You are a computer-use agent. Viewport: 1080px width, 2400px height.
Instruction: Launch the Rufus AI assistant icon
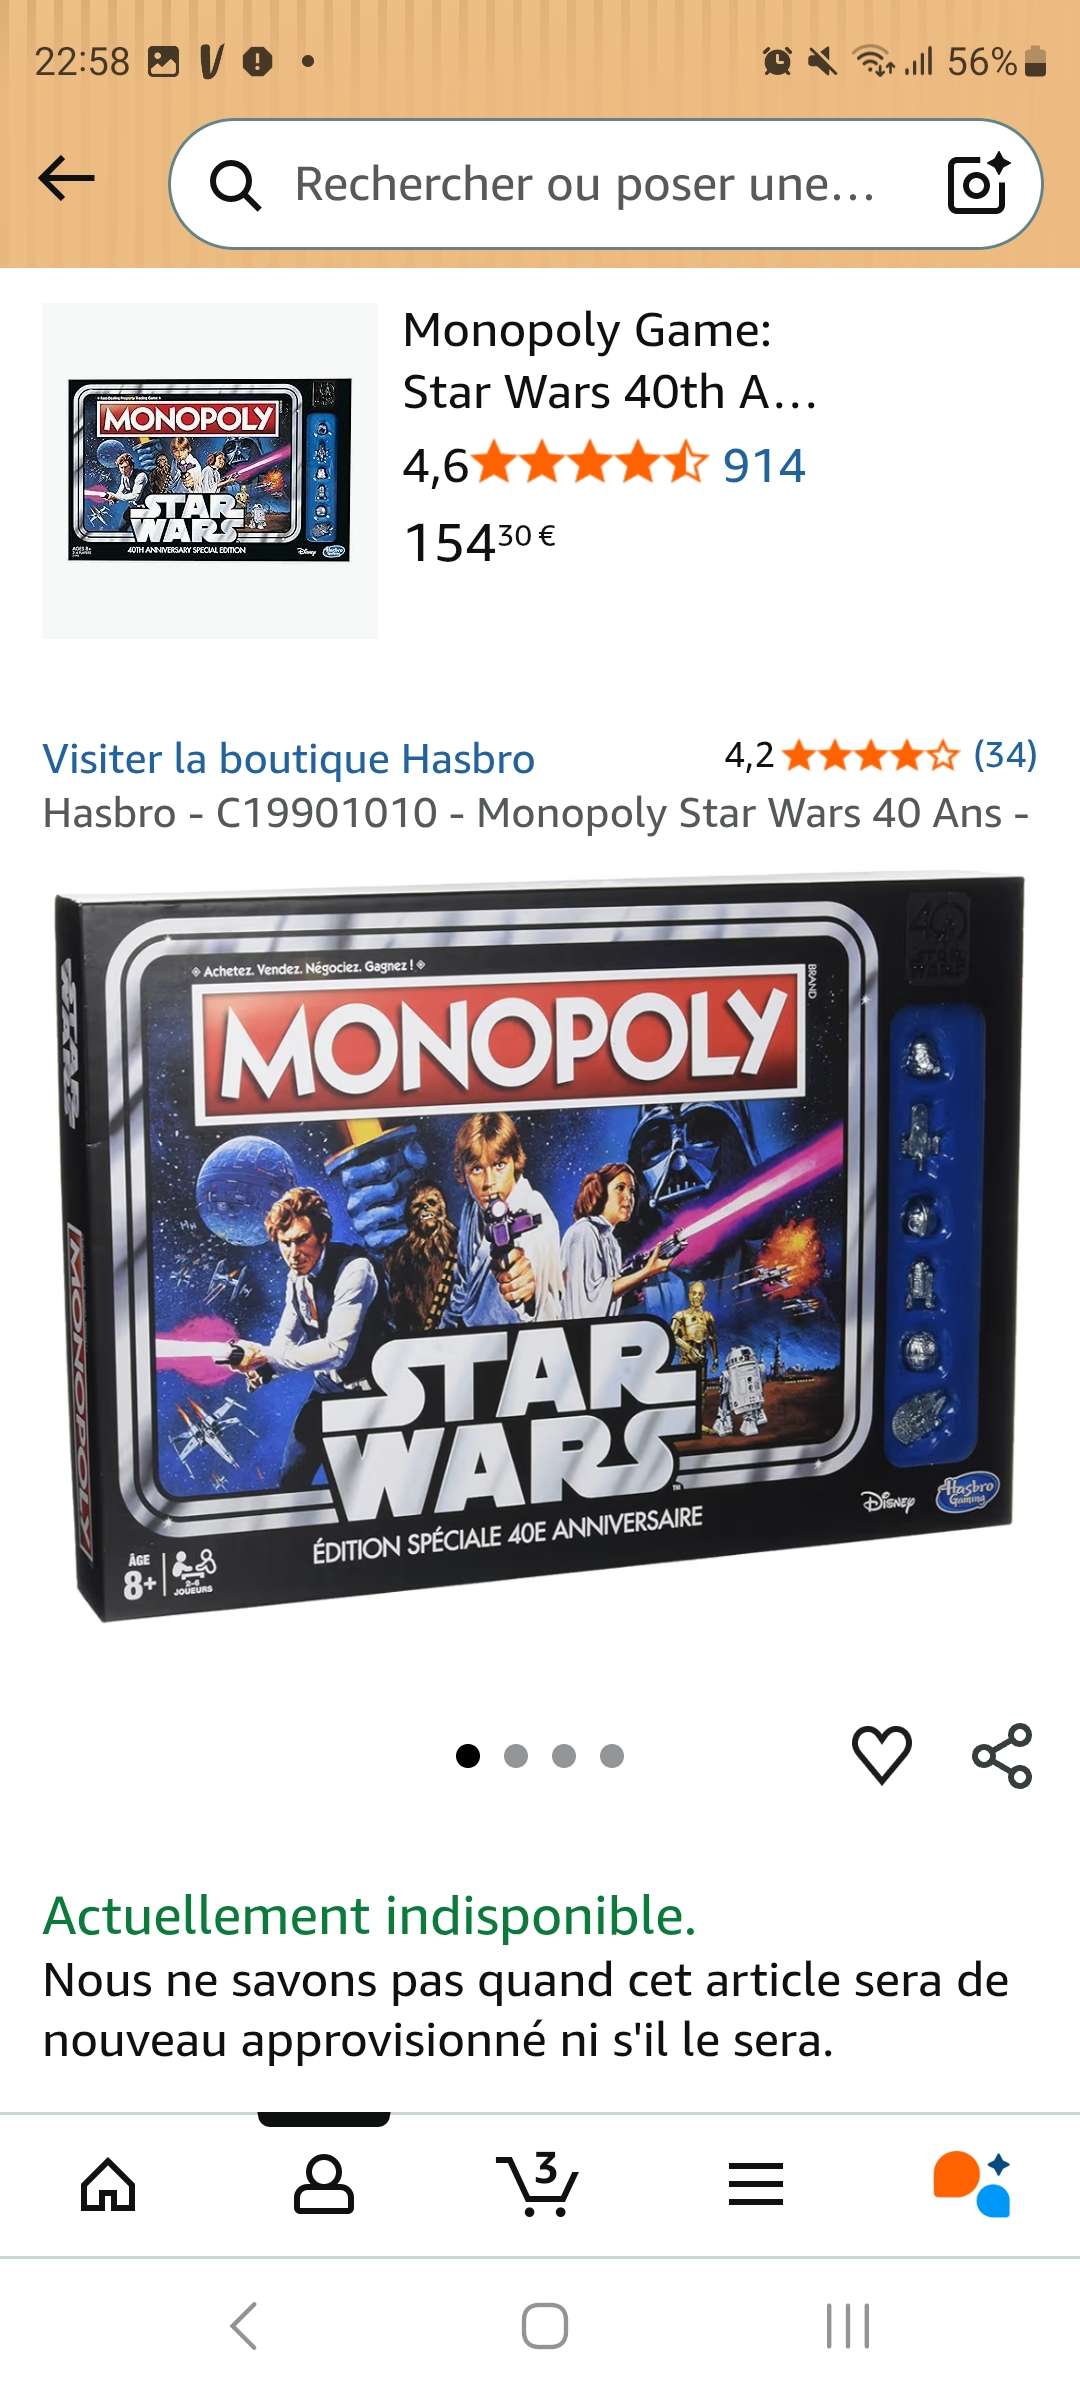click(972, 2184)
